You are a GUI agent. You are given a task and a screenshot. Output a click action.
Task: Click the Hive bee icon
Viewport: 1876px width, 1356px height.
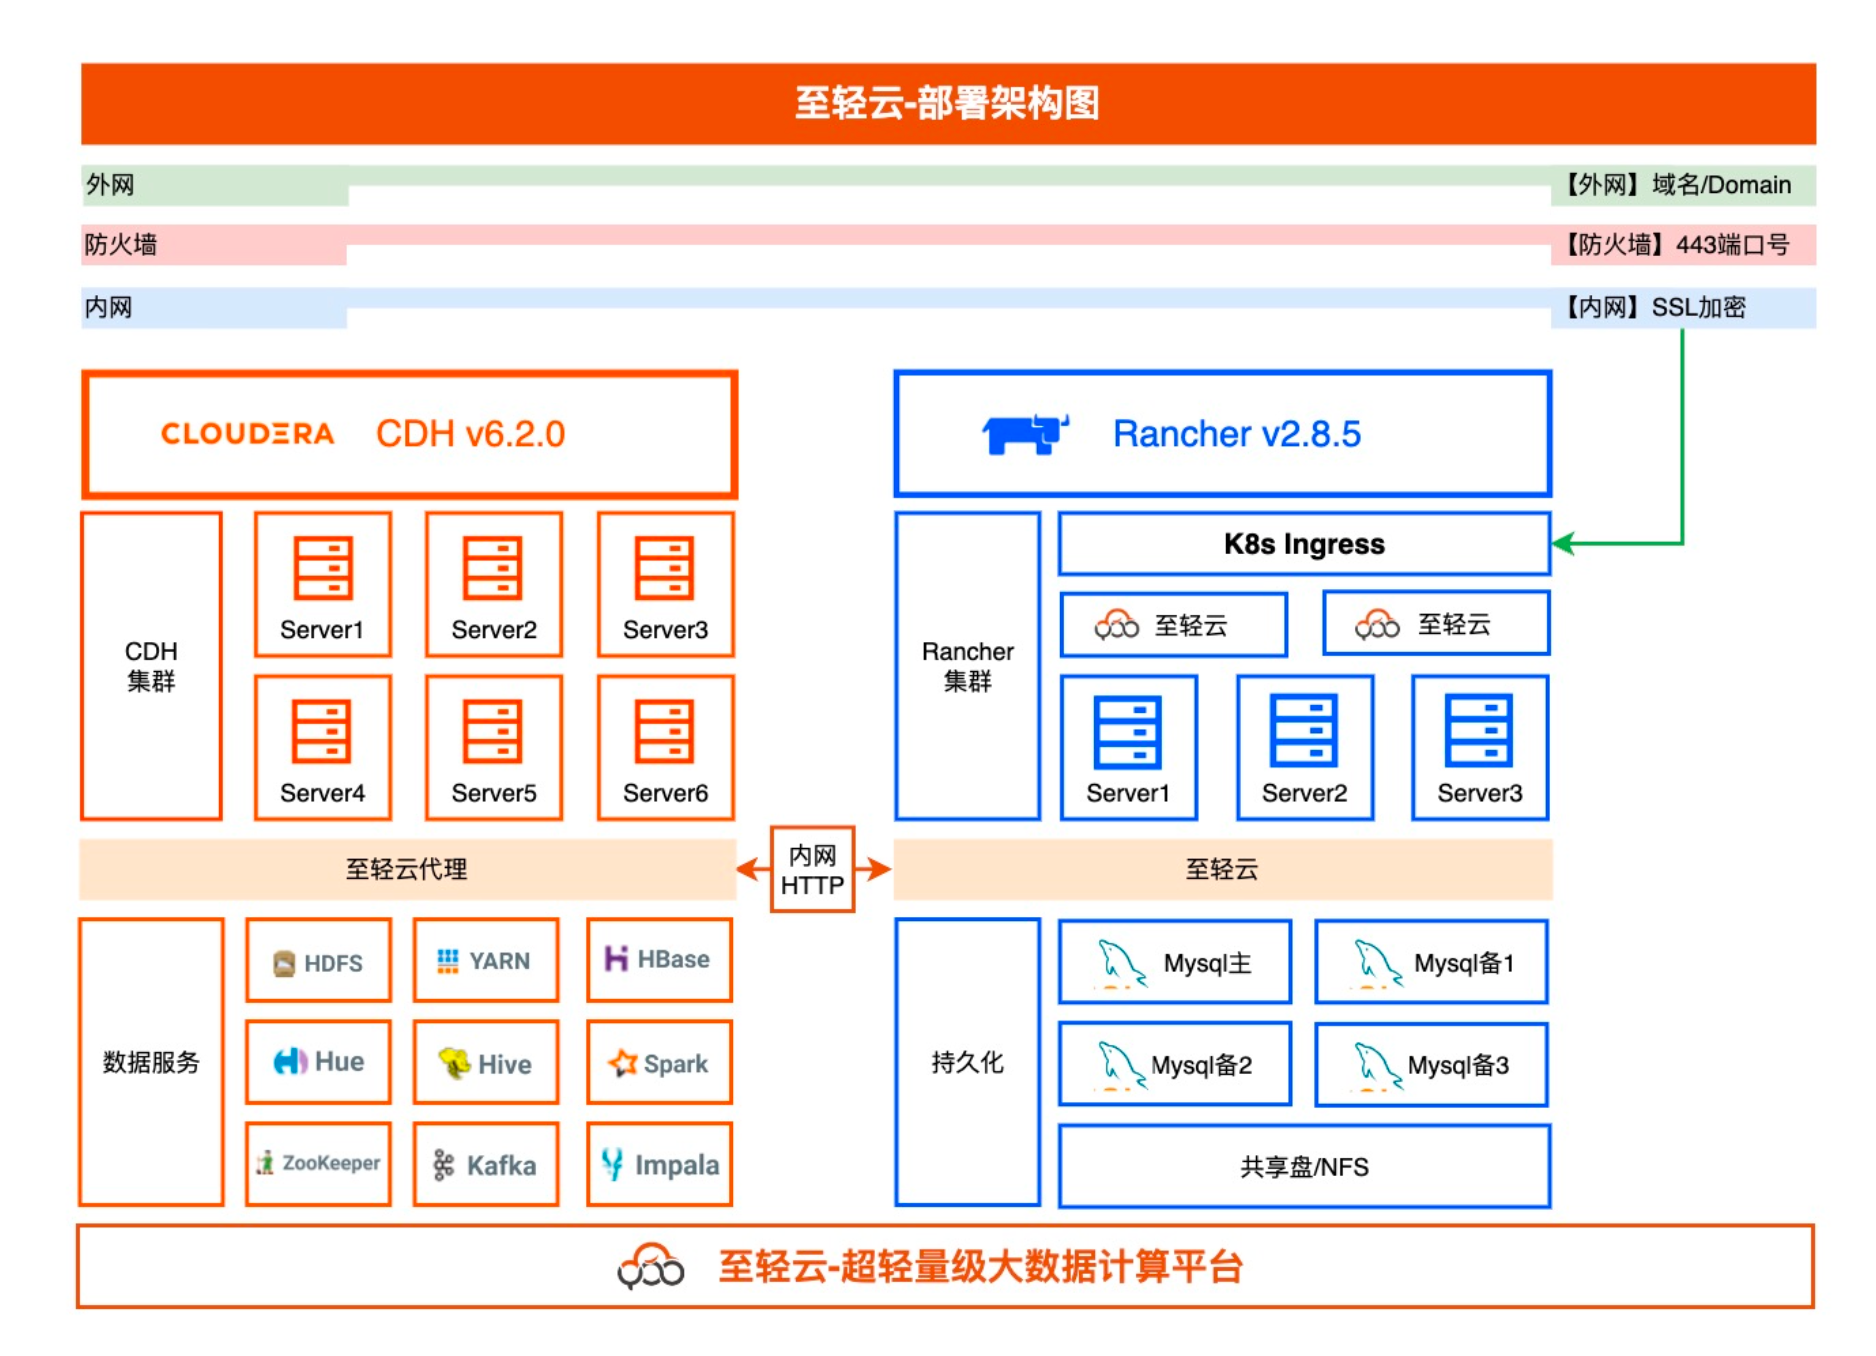click(x=455, y=1062)
